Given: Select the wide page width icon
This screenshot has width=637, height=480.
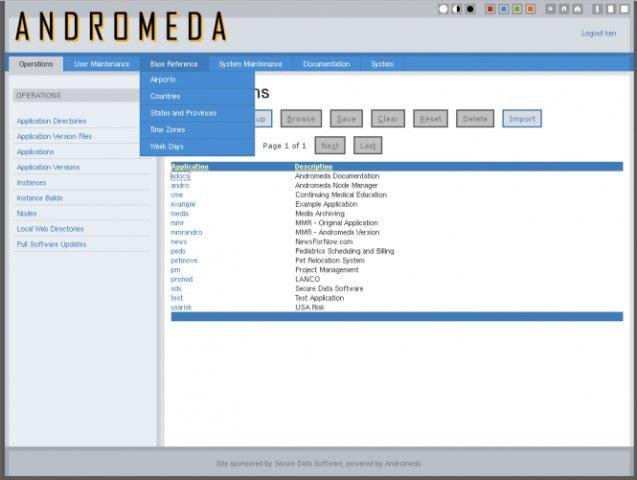Looking at the screenshot, I should tap(624, 9).
